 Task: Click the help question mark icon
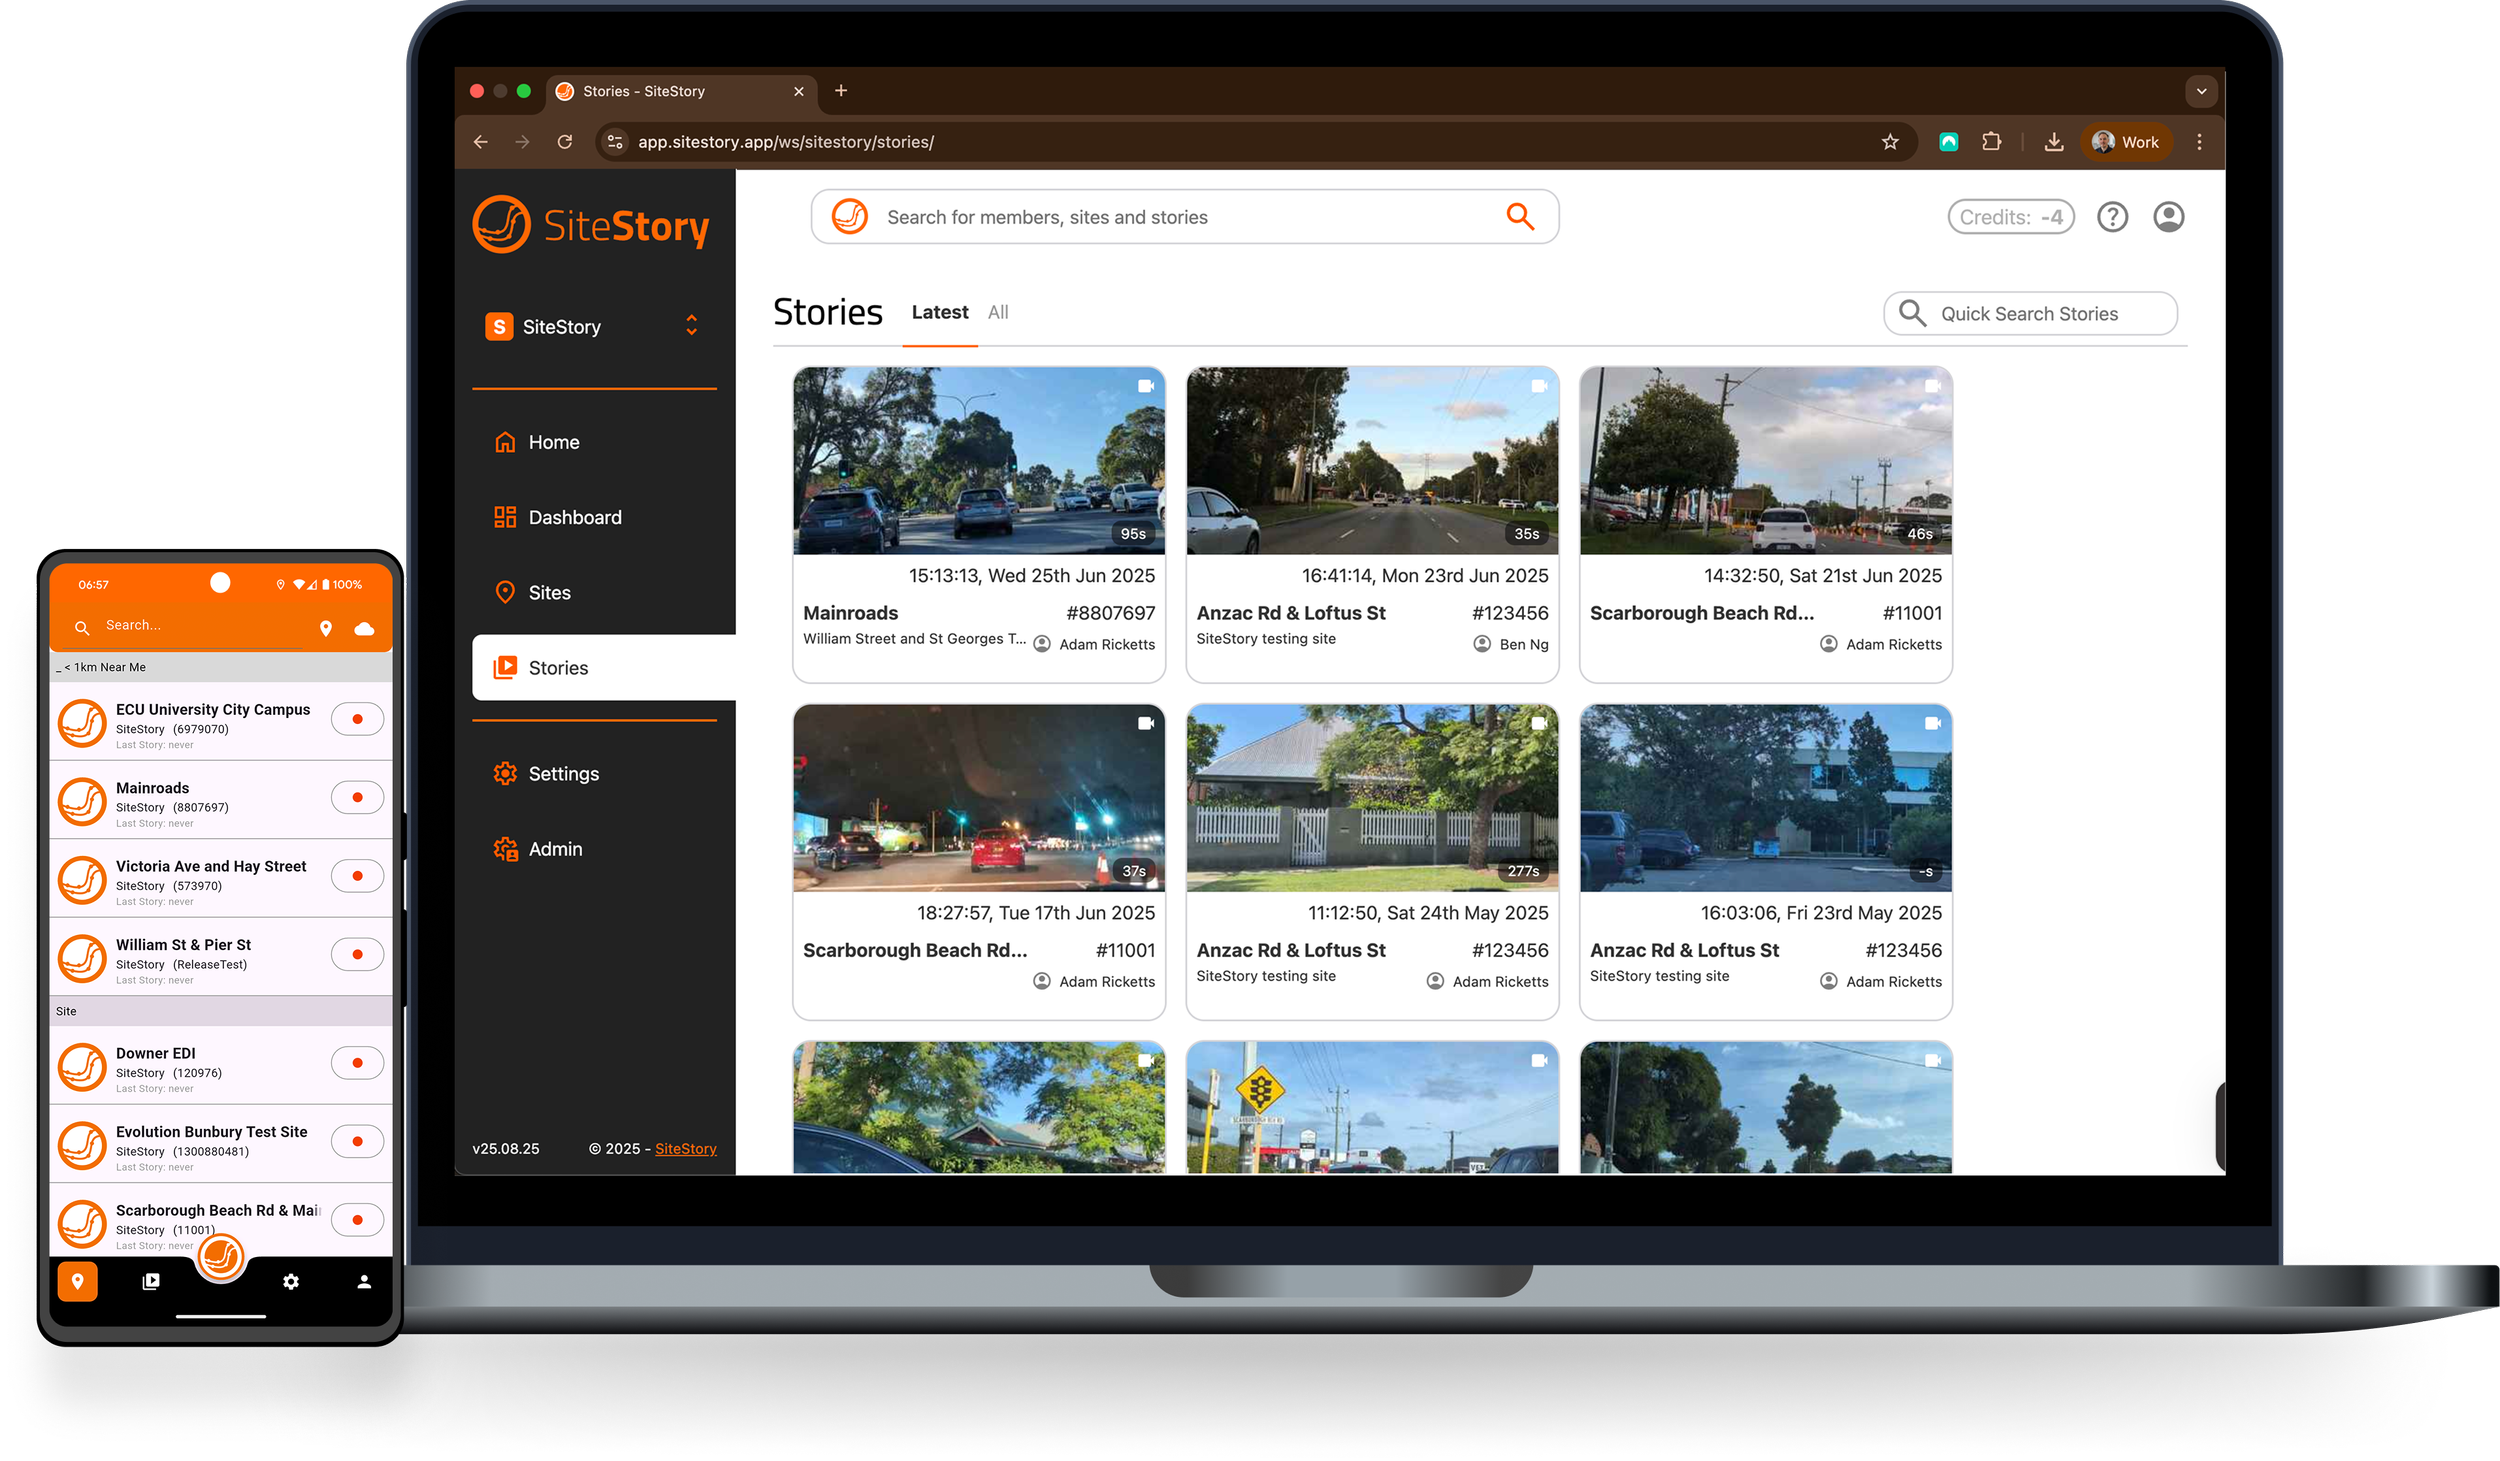tap(2112, 217)
